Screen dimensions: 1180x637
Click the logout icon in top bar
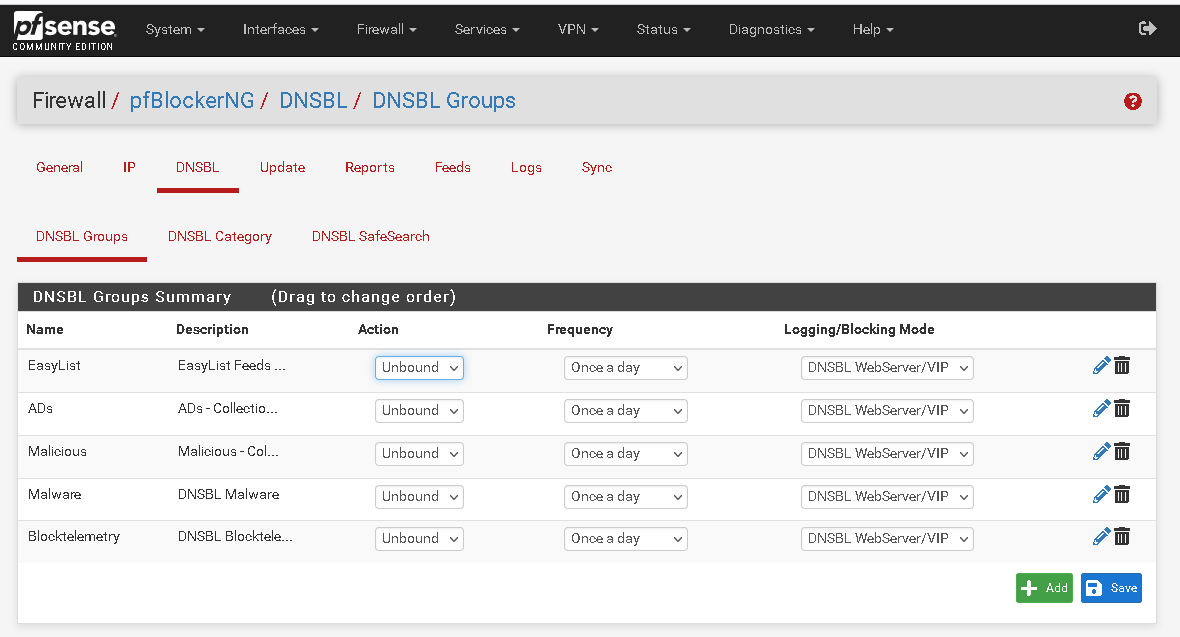coord(1147,29)
